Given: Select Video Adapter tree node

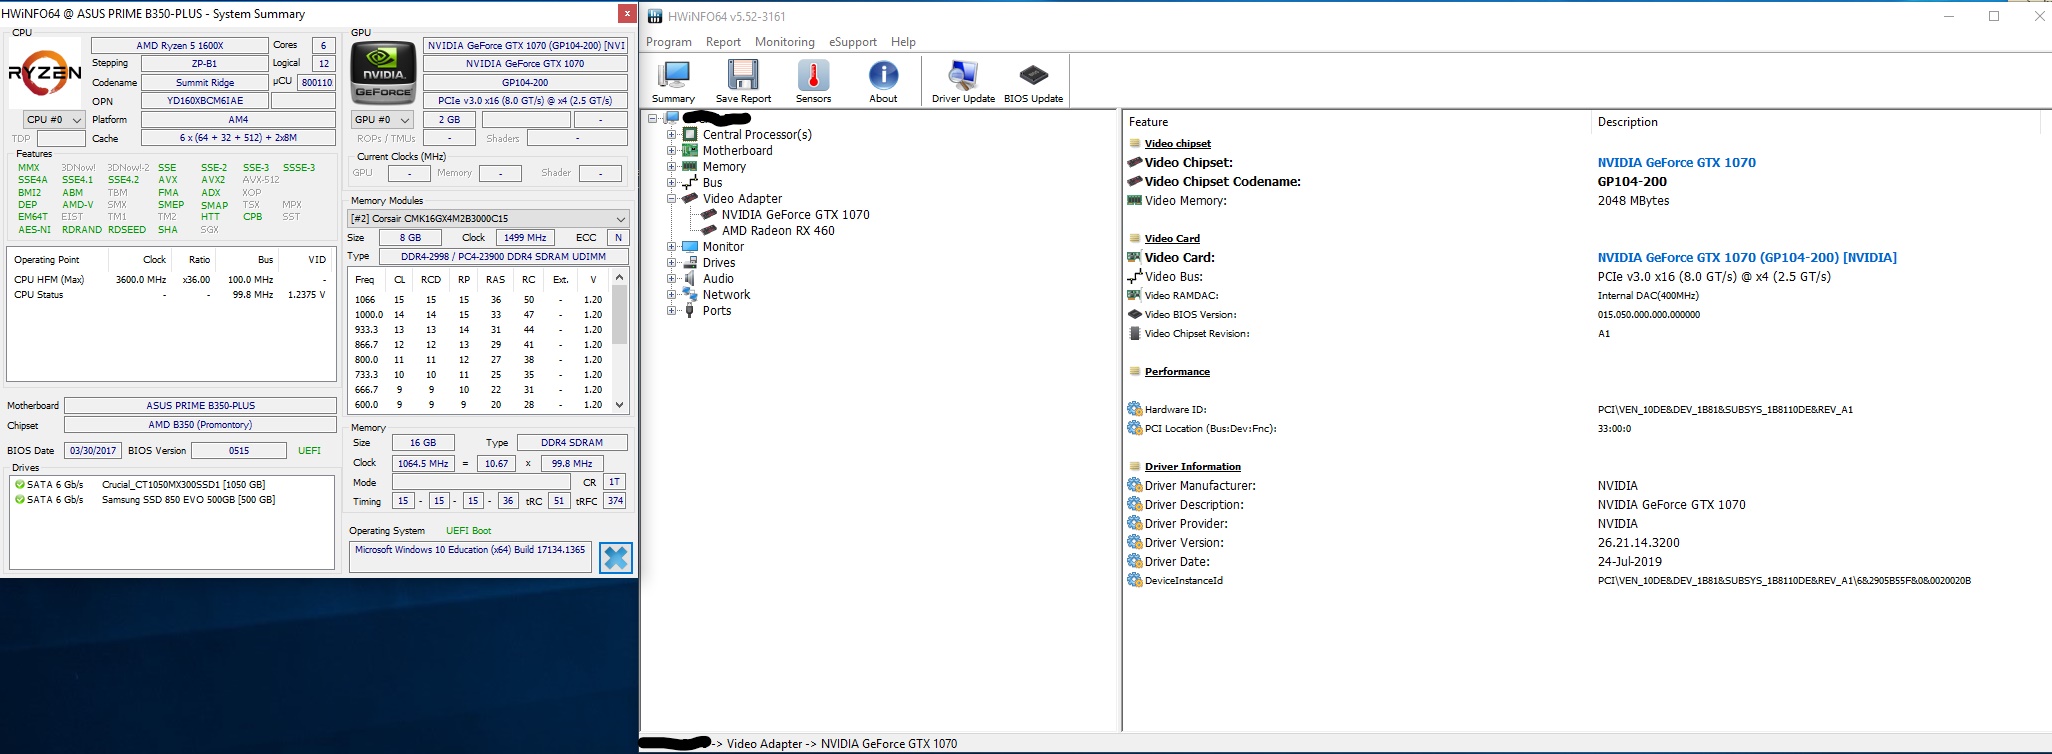Looking at the screenshot, I should click(742, 198).
